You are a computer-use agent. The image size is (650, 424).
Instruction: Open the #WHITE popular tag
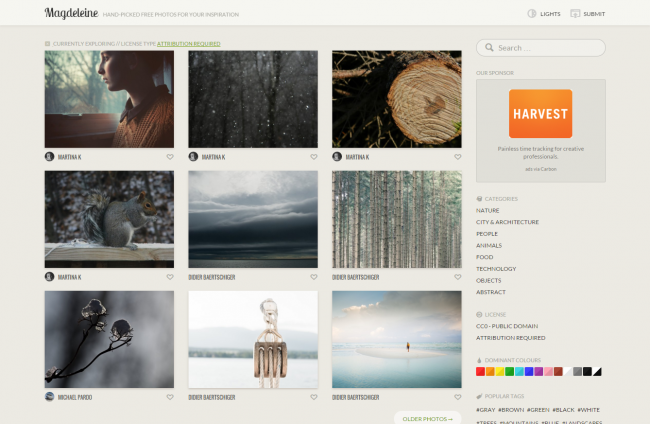tap(589, 409)
